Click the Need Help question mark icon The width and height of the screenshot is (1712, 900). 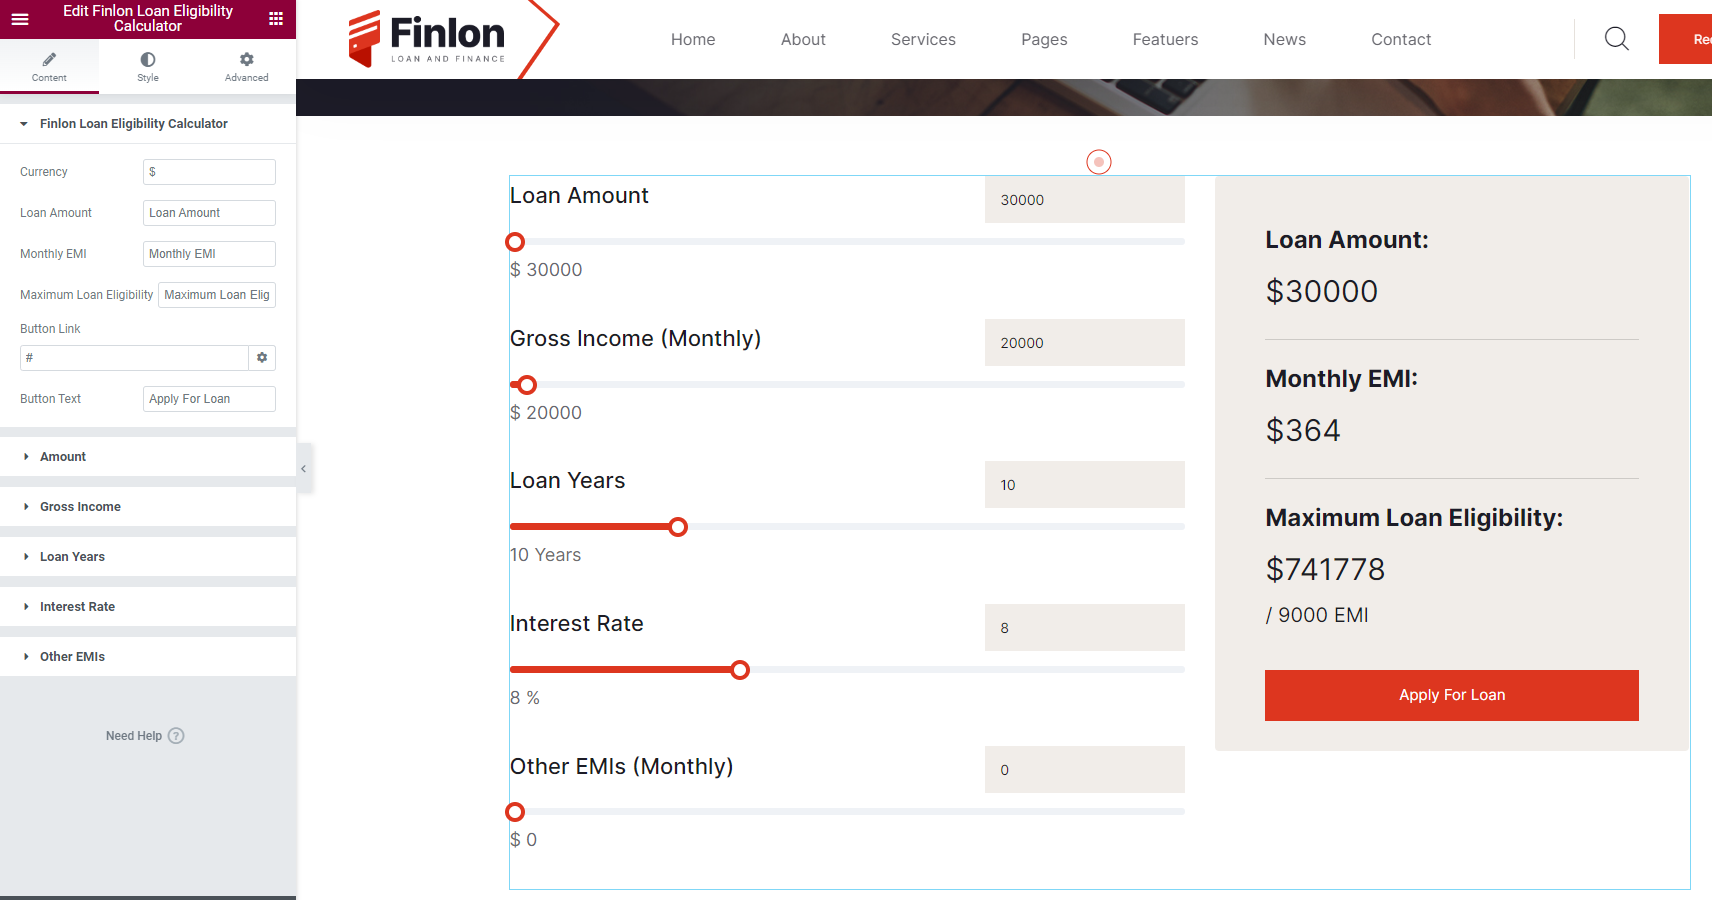tap(176, 736)
